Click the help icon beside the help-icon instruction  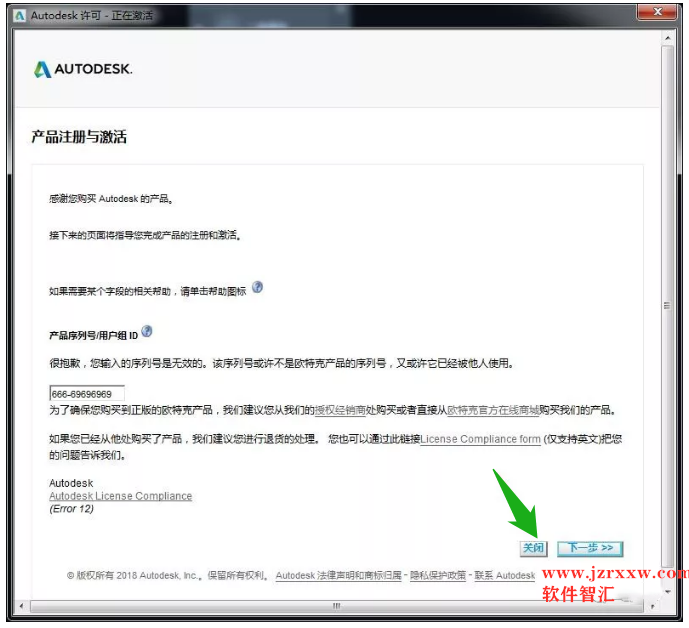(257, 287)
